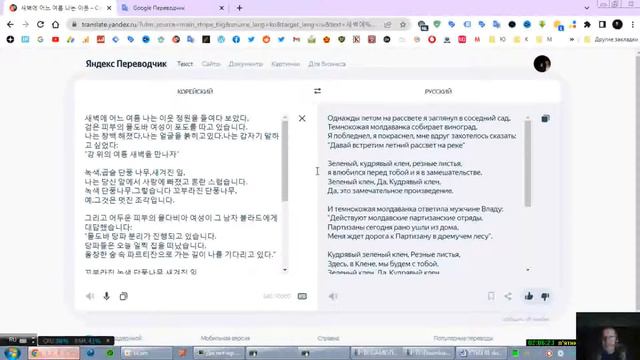Screen dimensions: 640x360
Task: Open Популярные переводы footer link
Action: (463, 338)
